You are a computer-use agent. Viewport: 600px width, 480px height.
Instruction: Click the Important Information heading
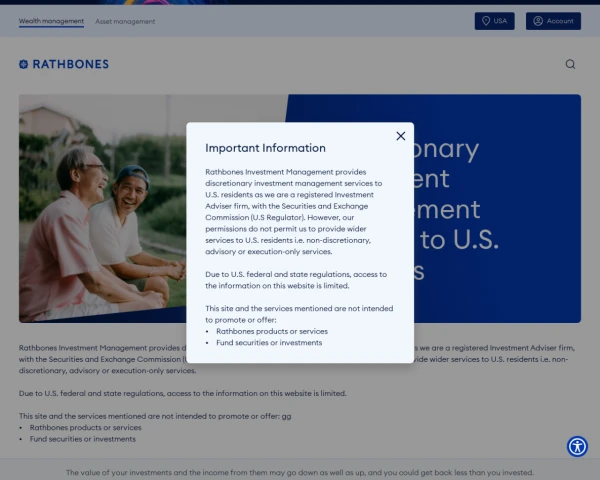[265, 148]
